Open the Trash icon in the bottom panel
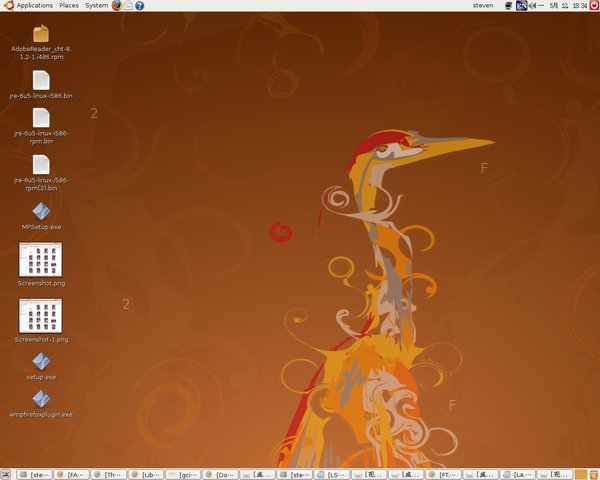Viewport: 600px width, 480px height. tap(594, 475)
